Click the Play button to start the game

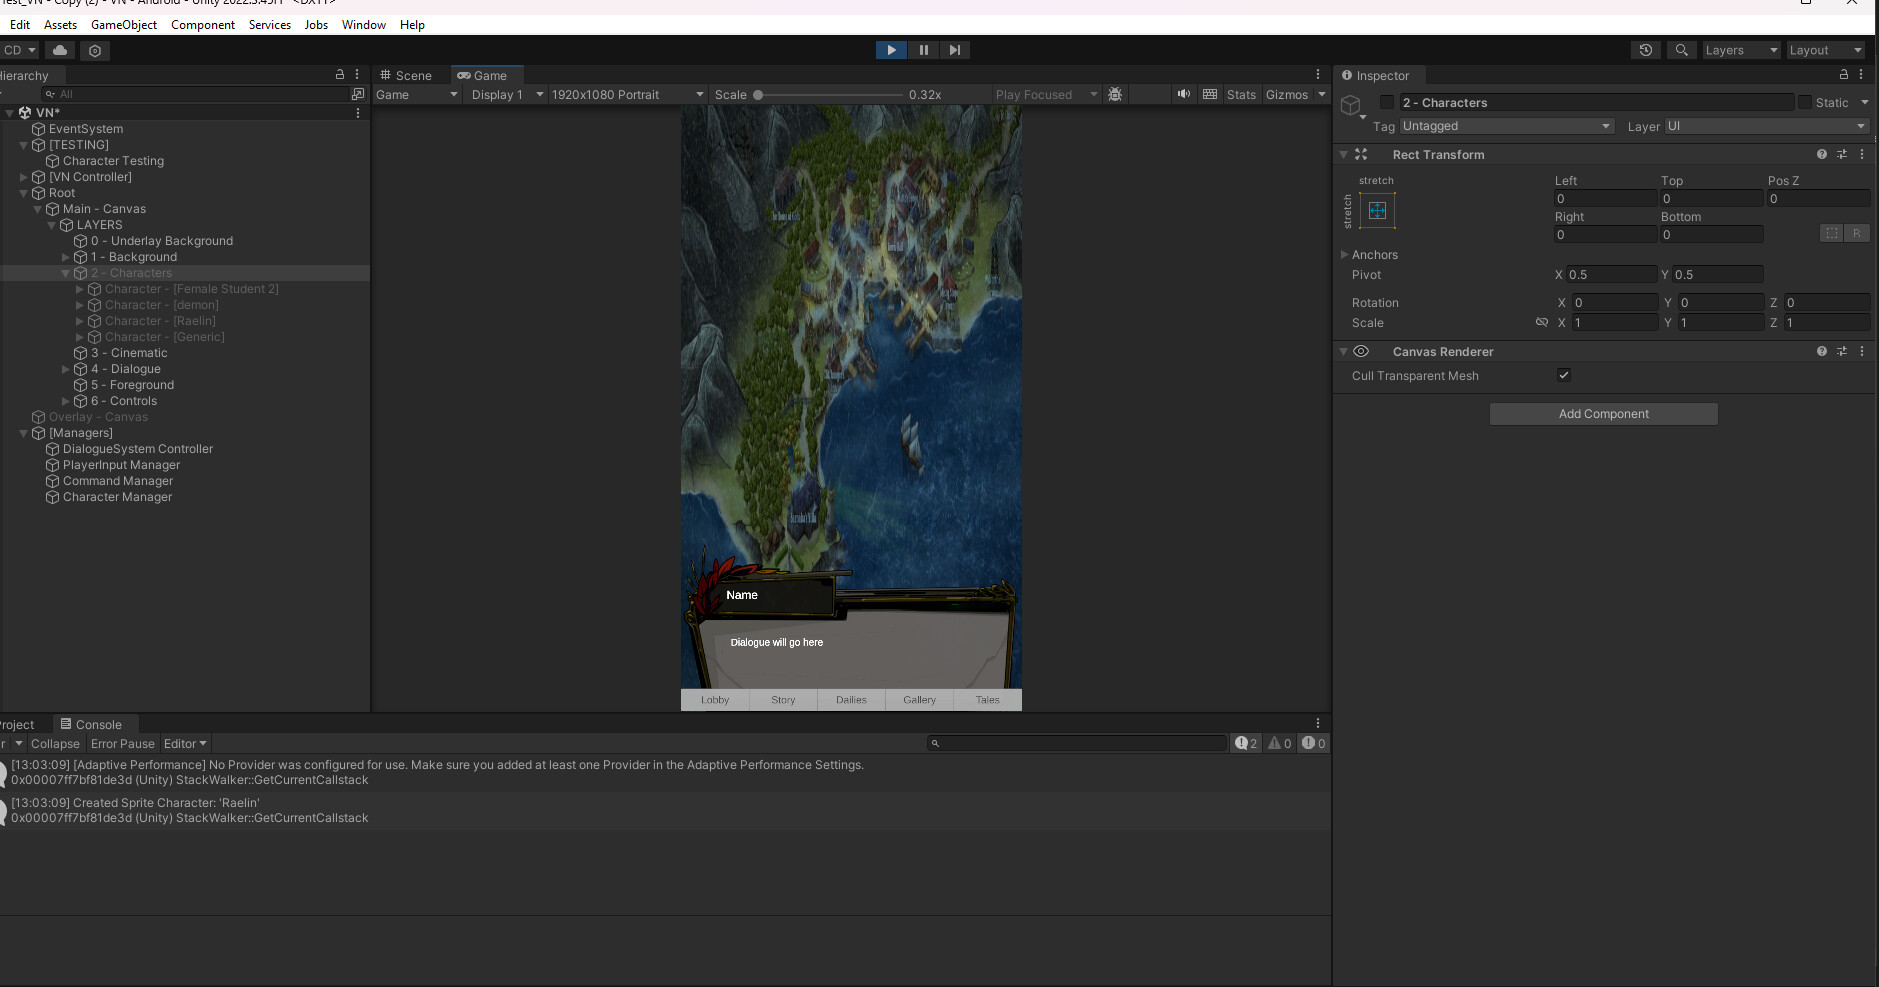click(x=890, y=49)
